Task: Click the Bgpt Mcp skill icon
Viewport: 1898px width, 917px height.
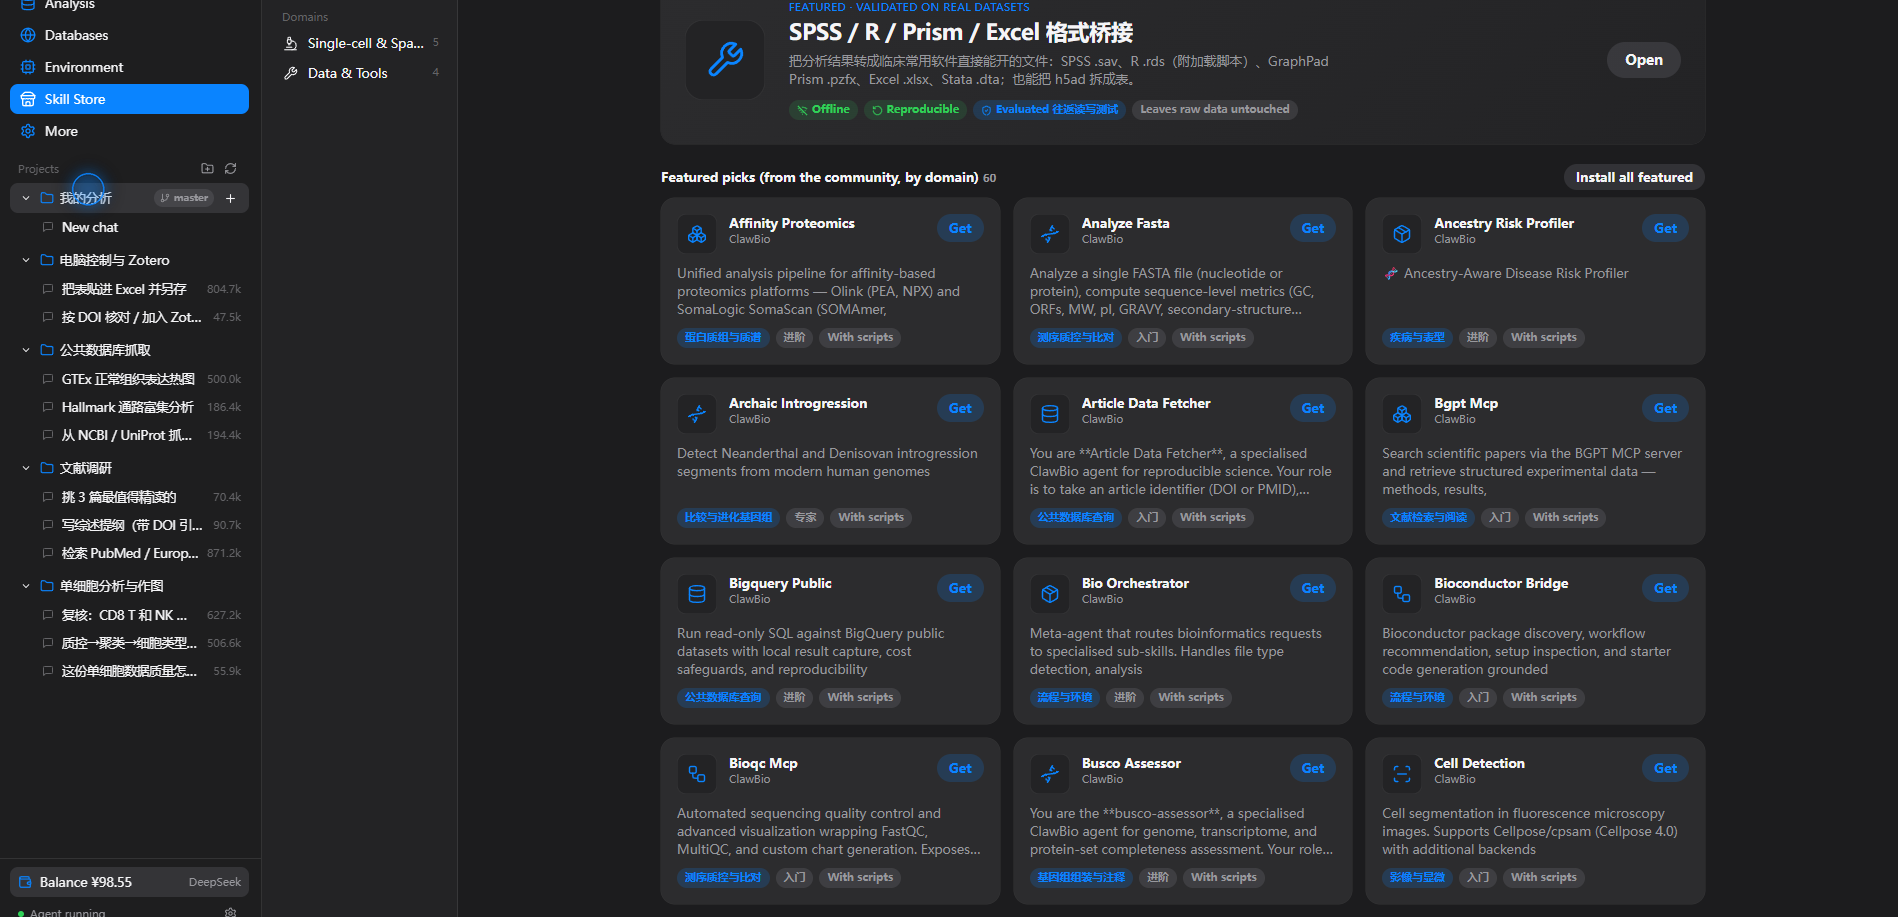Action: click(x=1402, y=414)
